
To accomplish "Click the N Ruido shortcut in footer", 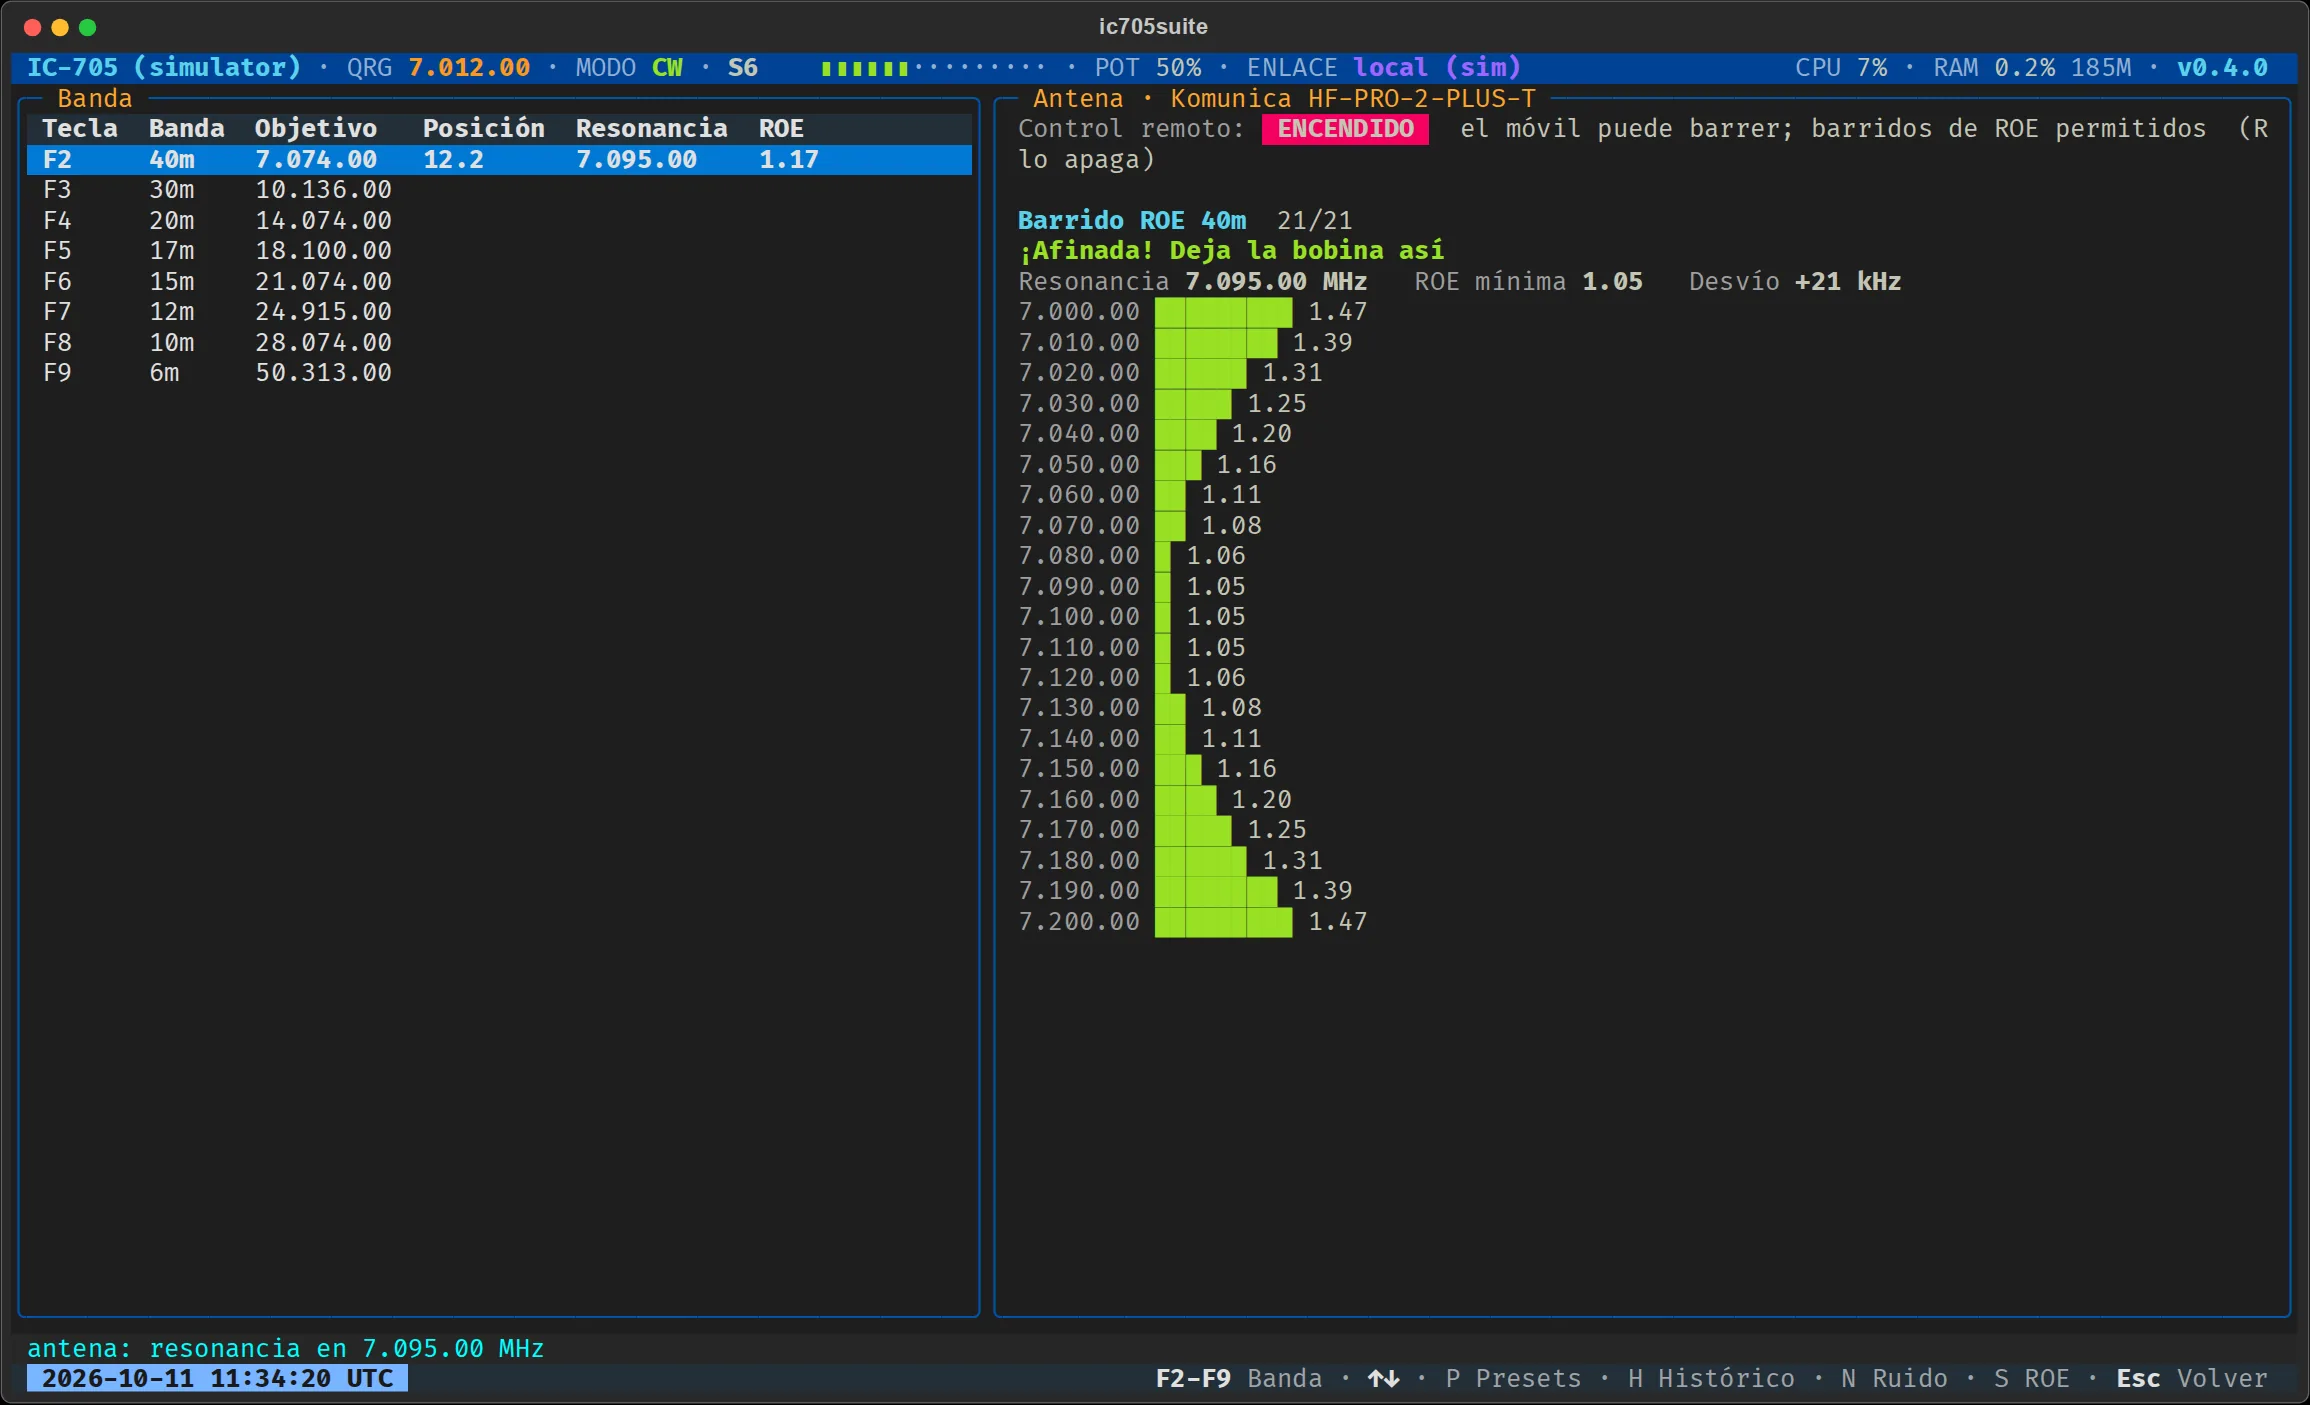I will point(1894,1378).
